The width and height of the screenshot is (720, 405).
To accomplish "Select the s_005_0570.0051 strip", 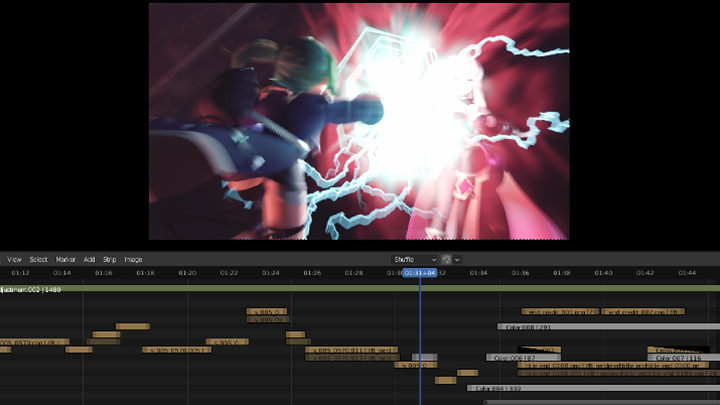I will (x=177, y=350).
